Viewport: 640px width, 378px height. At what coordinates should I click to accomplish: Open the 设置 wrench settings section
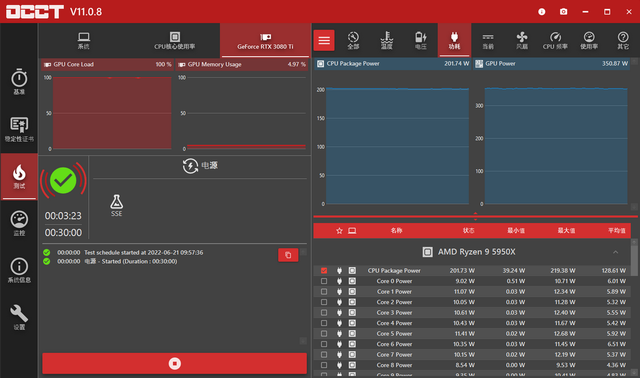point(19,317)
